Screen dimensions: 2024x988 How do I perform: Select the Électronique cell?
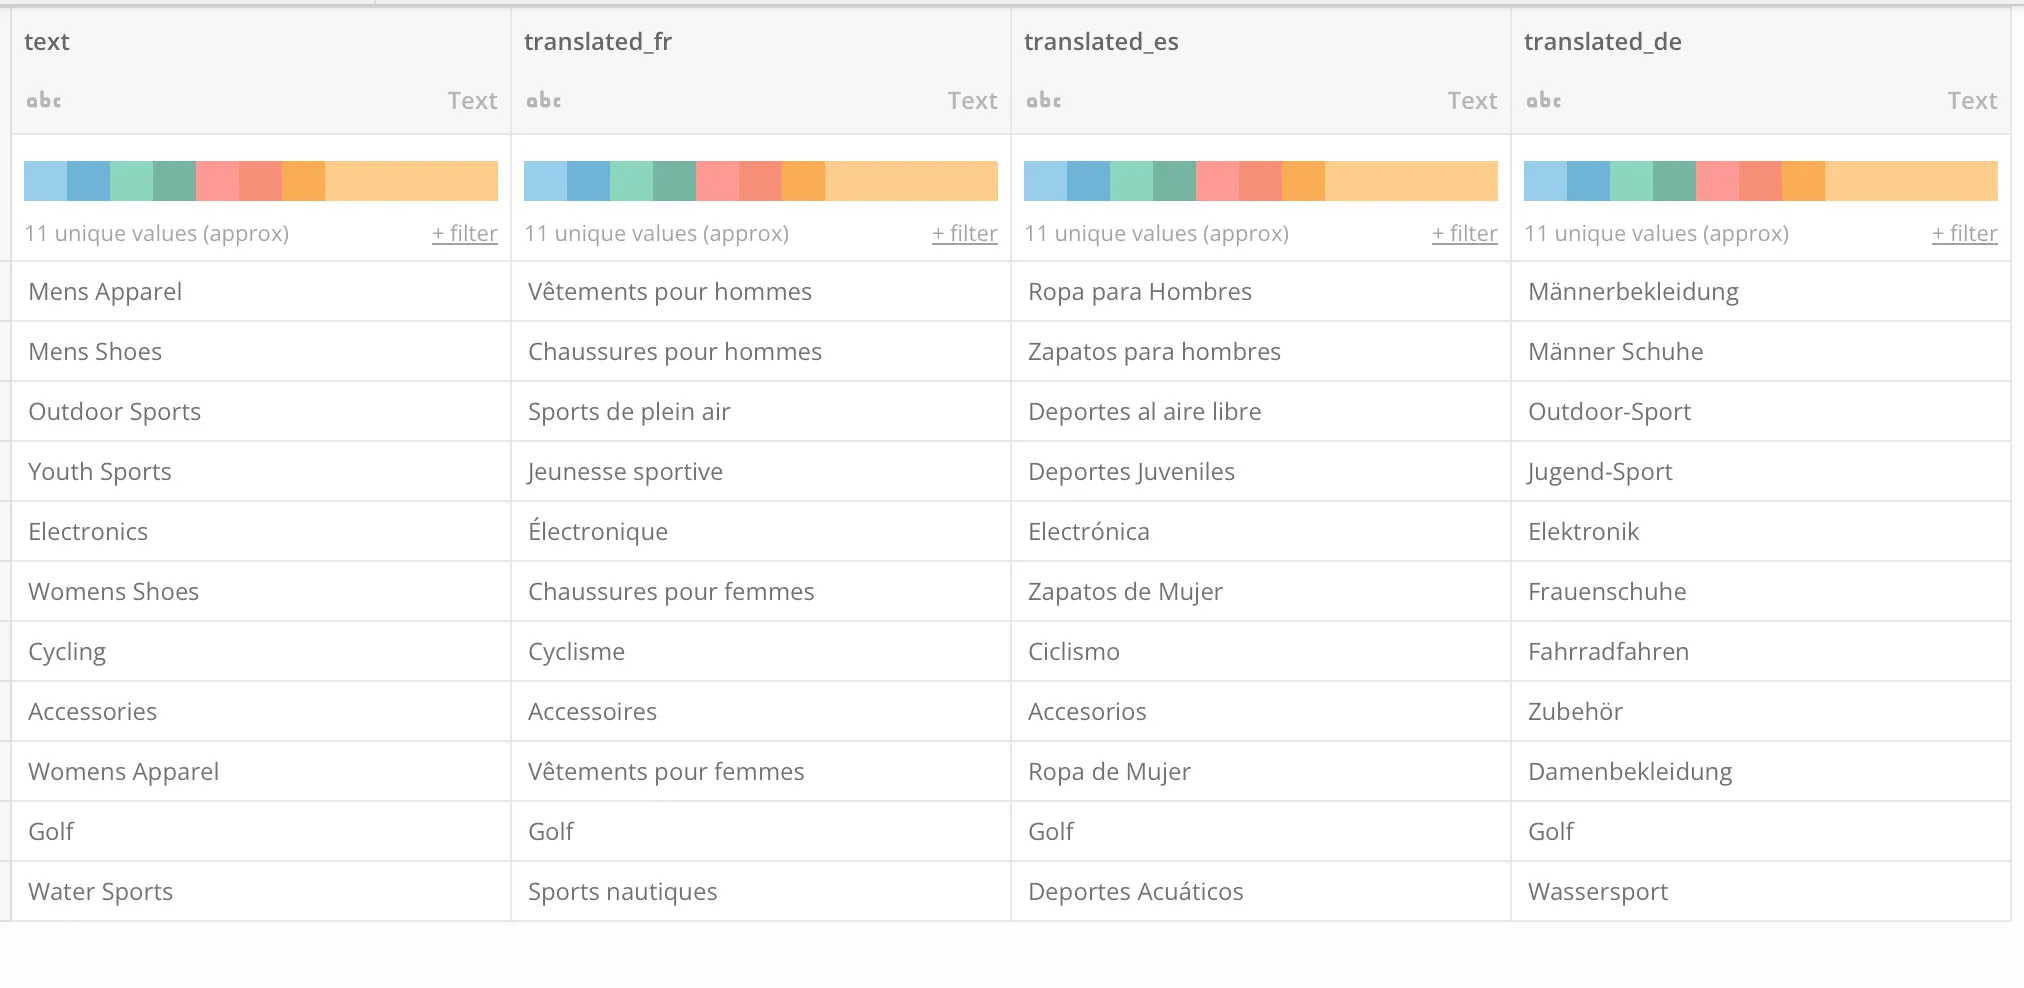click(x=598, y=532)
